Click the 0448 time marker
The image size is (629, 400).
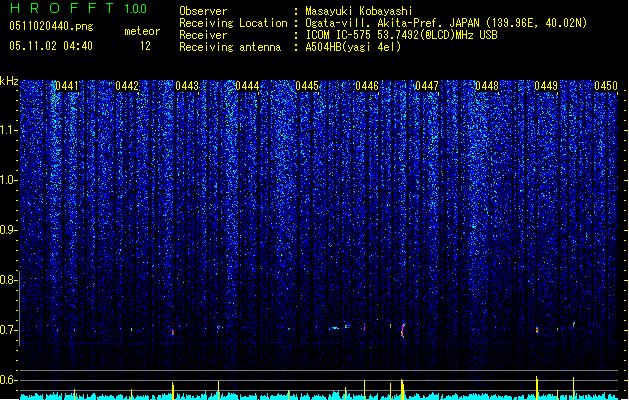487,86
